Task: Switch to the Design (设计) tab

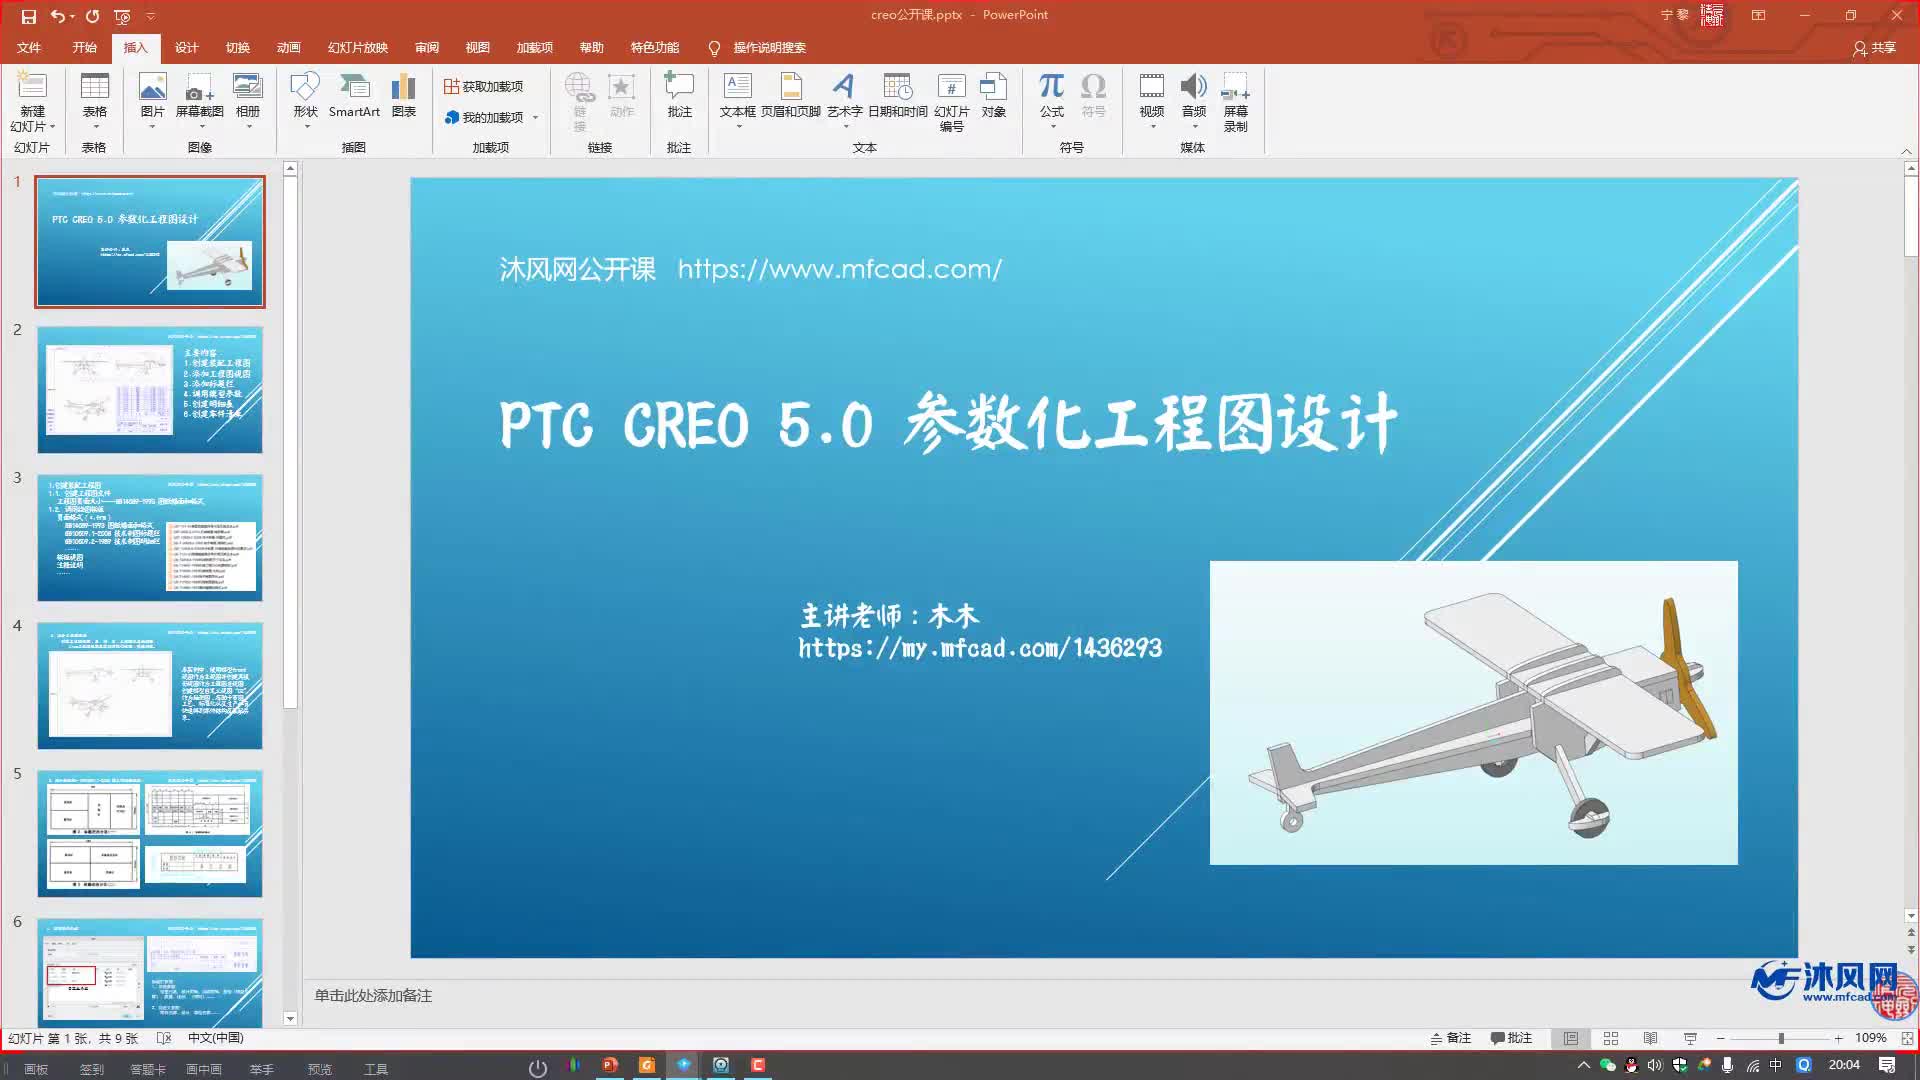Action: 186,47
